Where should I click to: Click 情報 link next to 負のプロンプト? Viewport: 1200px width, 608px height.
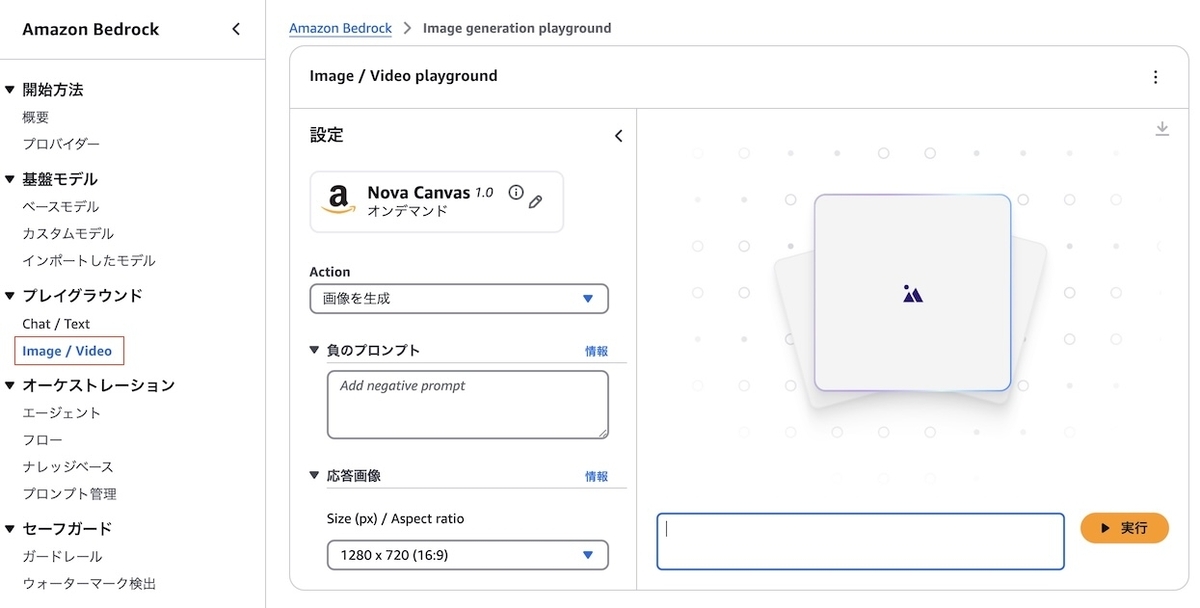[596, 351]
